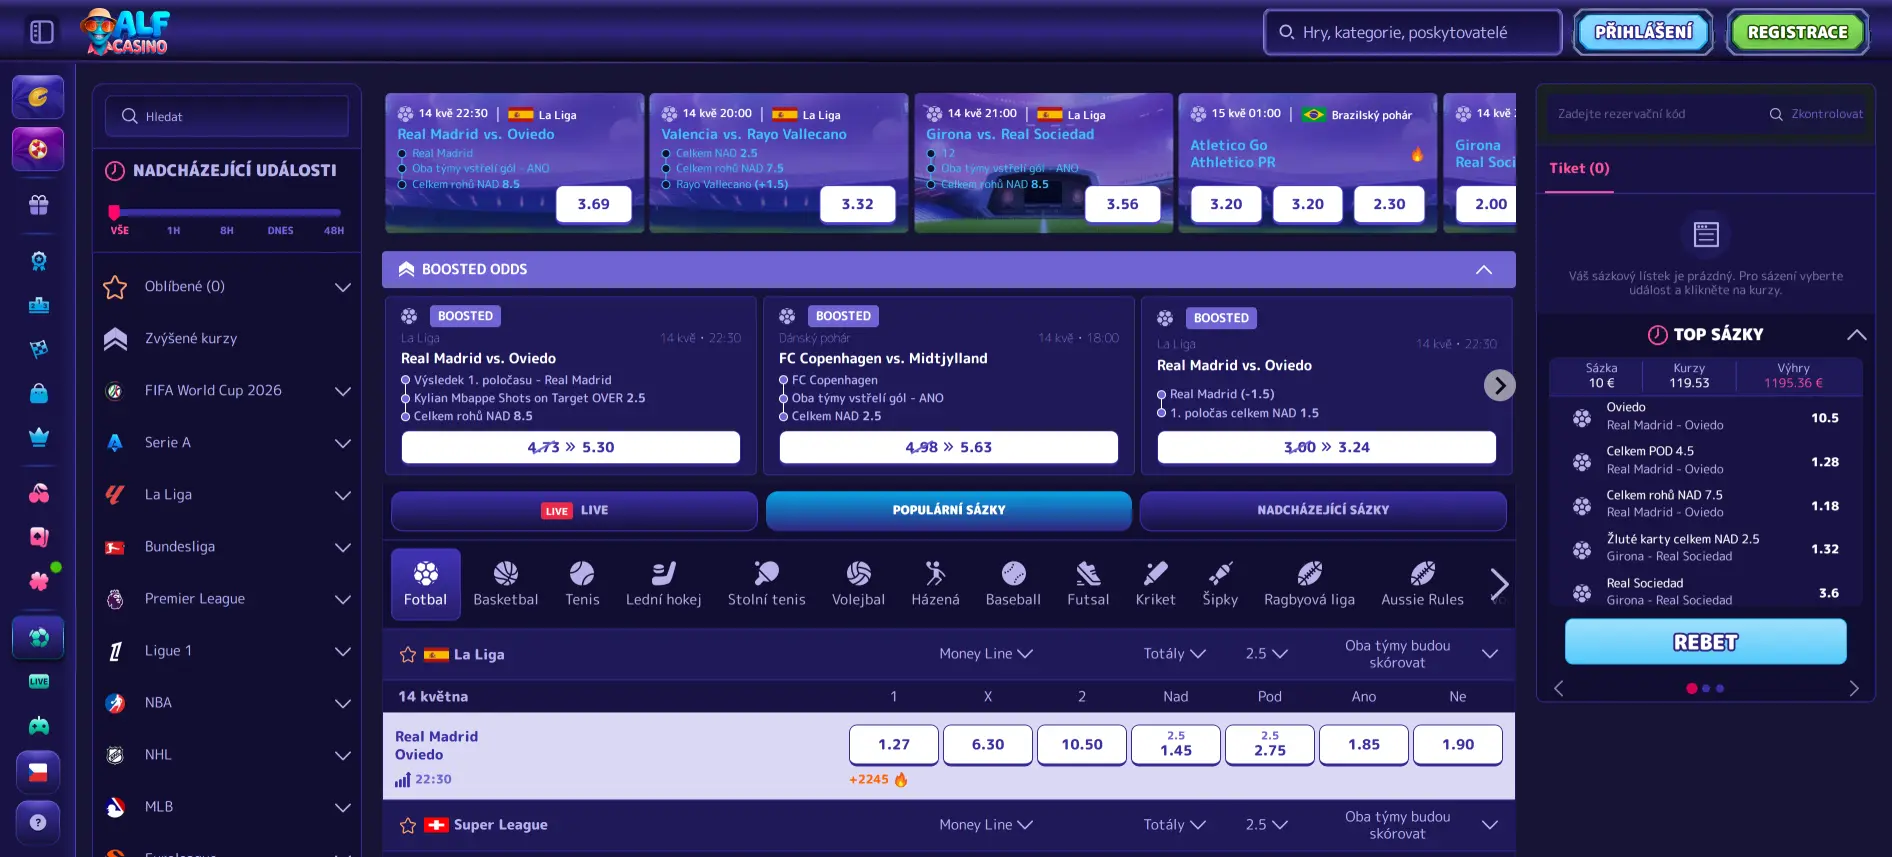Open the gift box promotions icon
The height and width of the screenshot is (857, 1892).
pyautogui.click(x=38, y=205)
